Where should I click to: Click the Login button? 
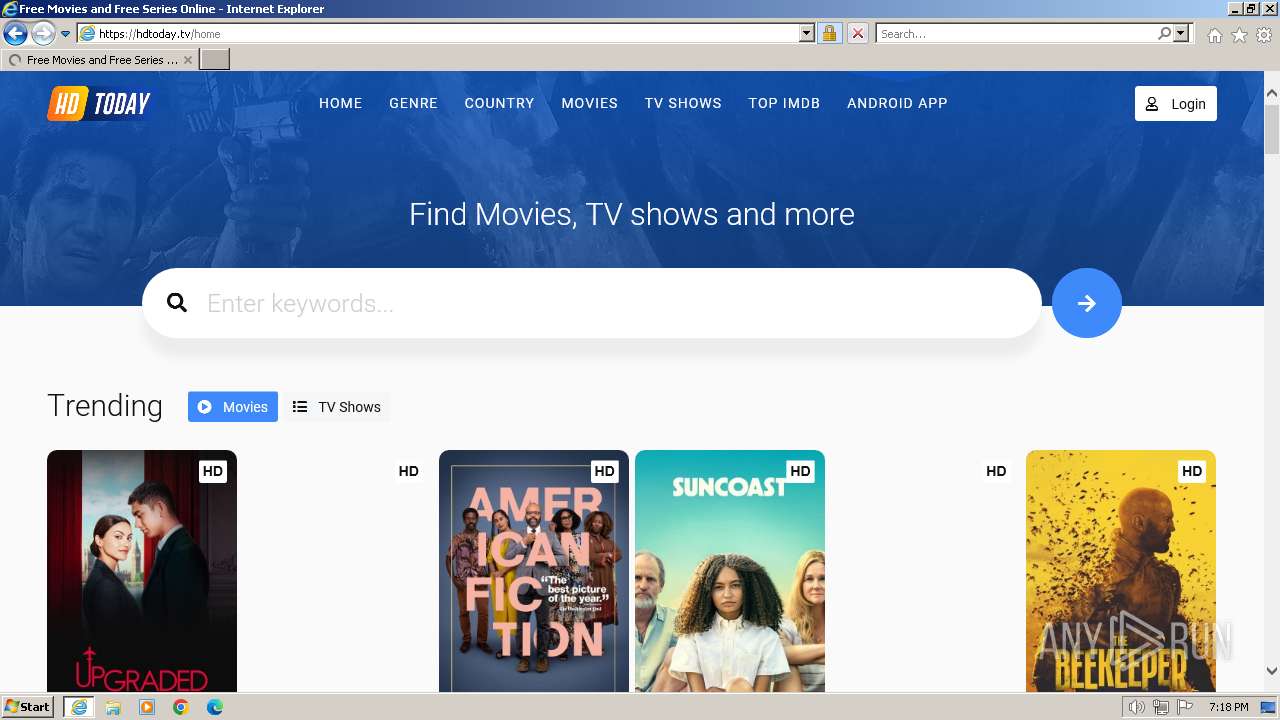click(x=1176, y=104)
